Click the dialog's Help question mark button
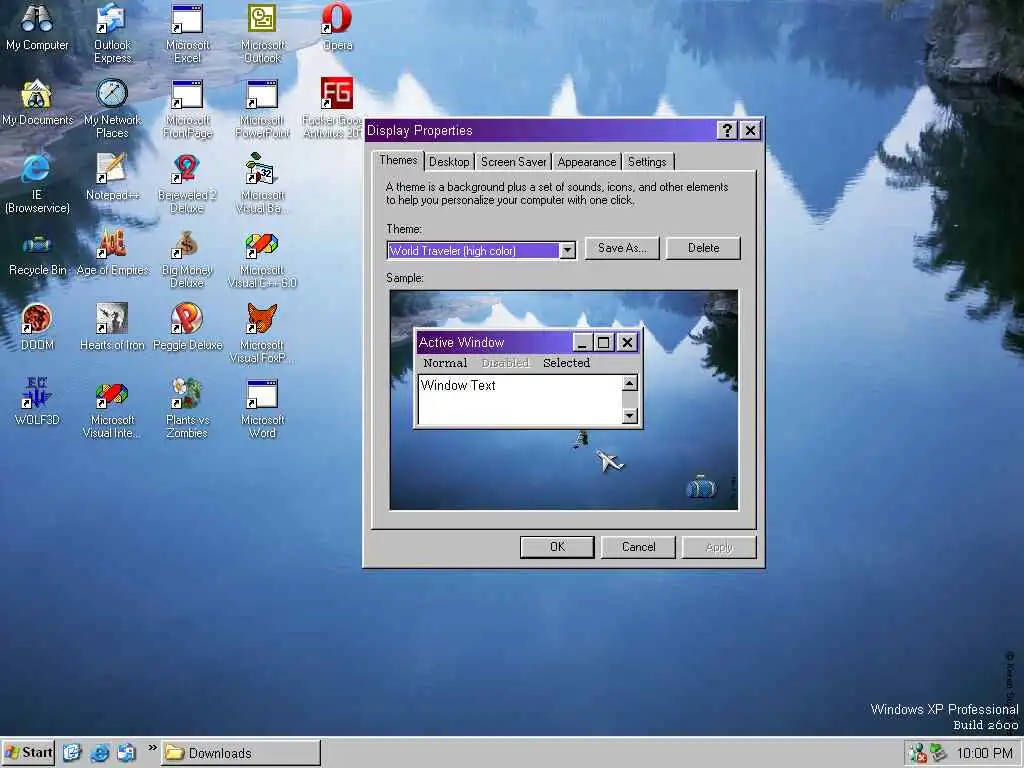Screen dimensions: 1024x768 pos(726,131)
